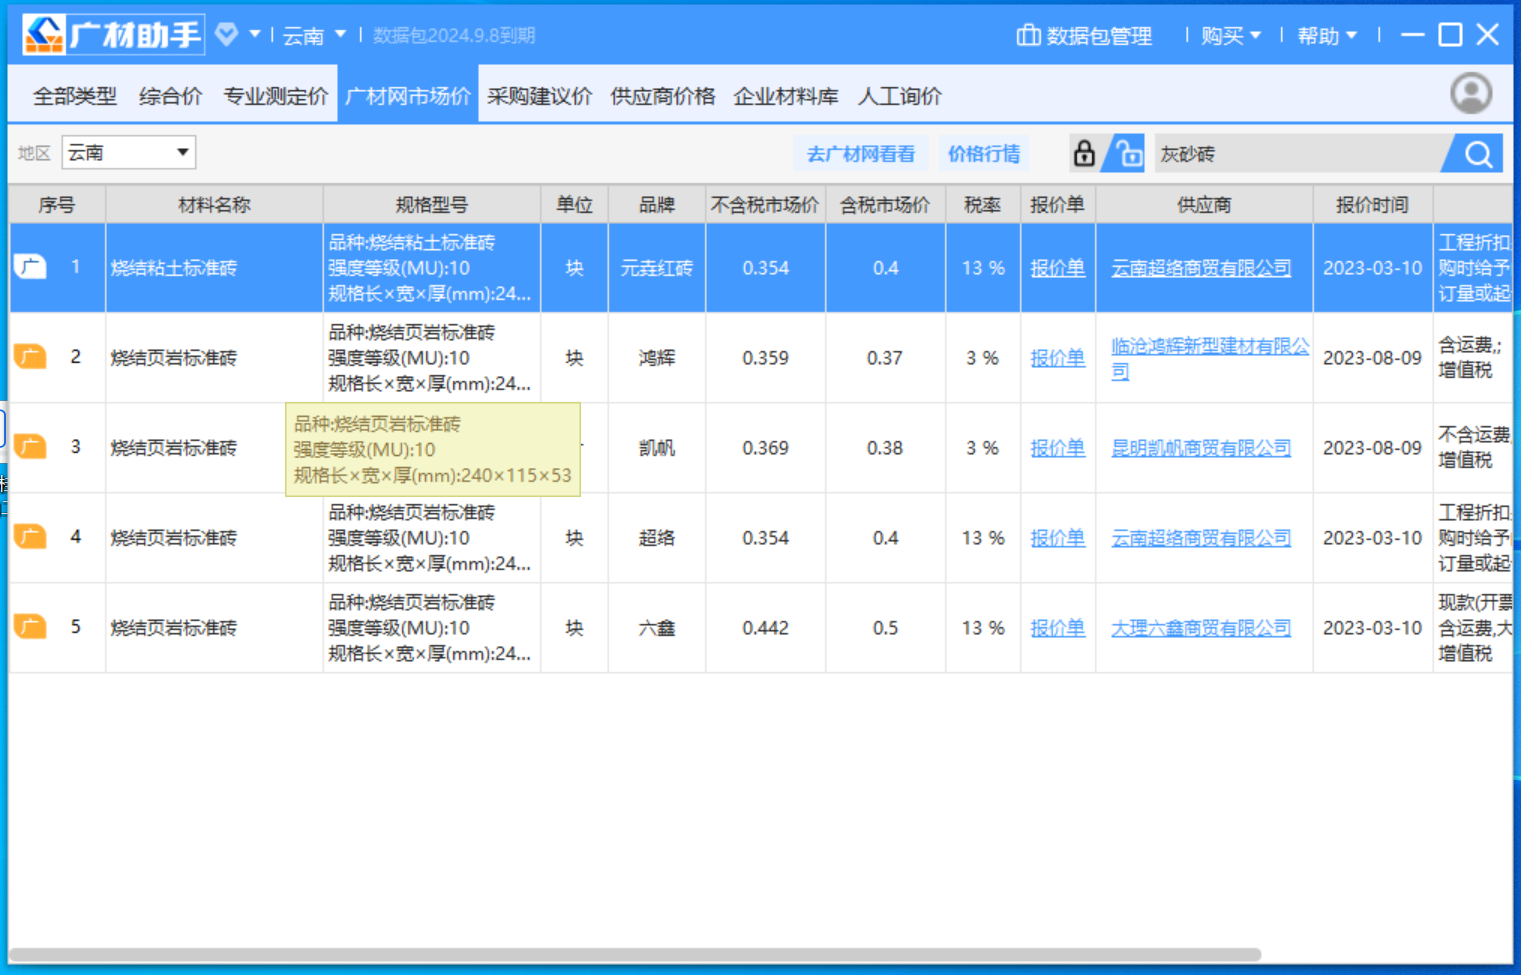Open the 报价单 link for 超络 row
The width and height of the screenshot is (1521, 975).
1057,538
